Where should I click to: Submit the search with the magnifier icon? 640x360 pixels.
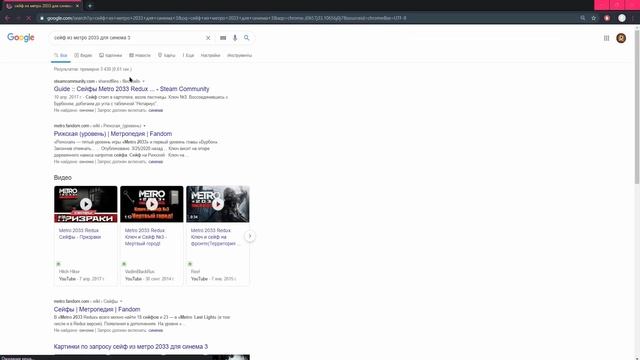tap(247, 38)
